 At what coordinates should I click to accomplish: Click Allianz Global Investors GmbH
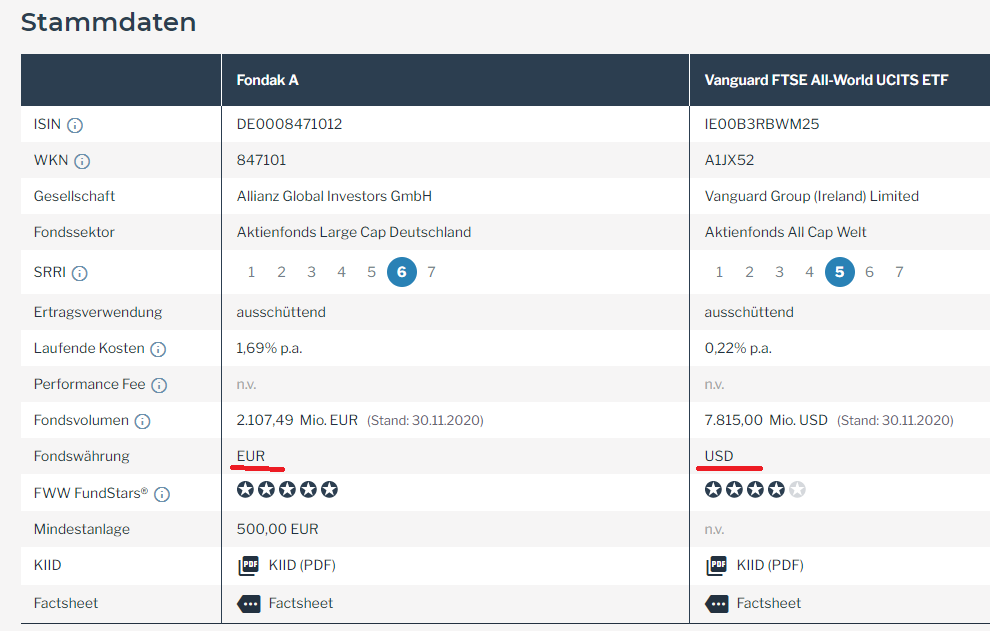pos(334,196)
